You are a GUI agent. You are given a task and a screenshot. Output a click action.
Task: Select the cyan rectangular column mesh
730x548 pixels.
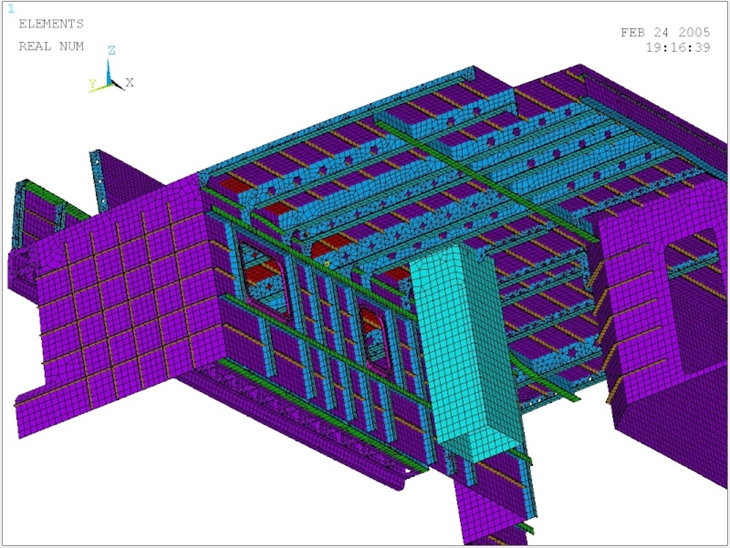point(466,354)
